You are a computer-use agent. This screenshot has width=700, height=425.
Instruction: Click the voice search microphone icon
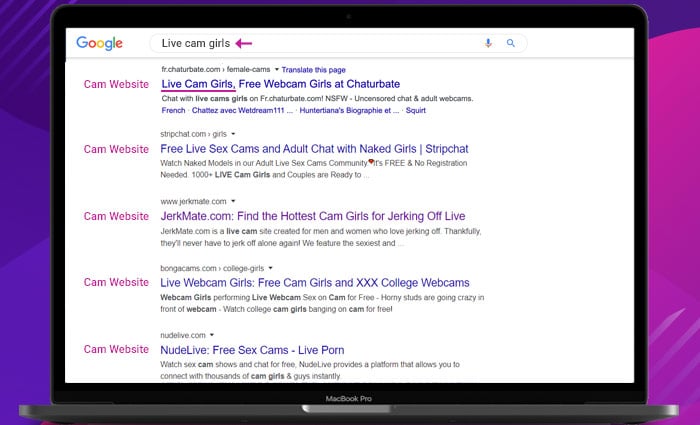(488, 43)
